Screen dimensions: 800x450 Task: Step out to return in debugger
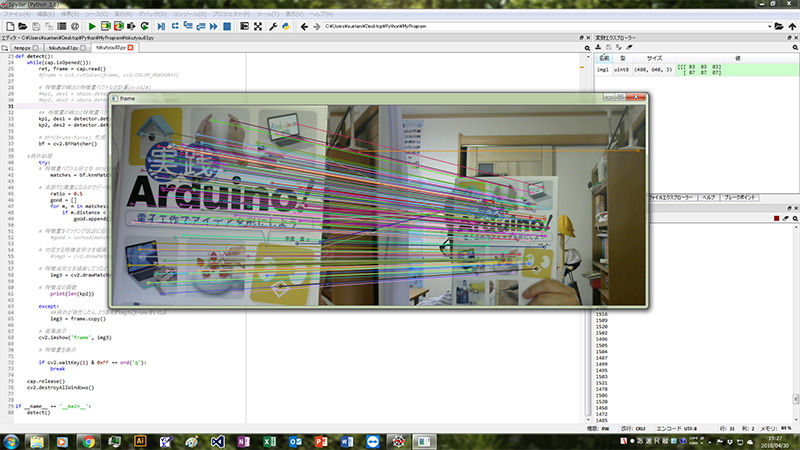coord(201,26)
